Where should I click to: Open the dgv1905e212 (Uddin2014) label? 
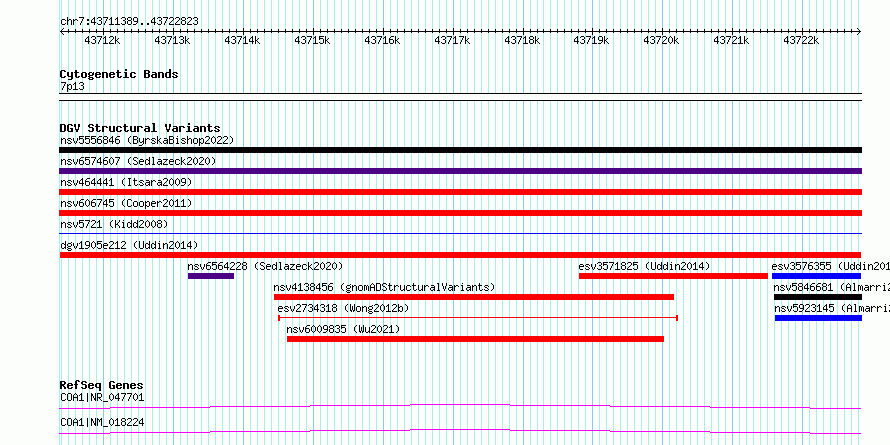[129, 245]
